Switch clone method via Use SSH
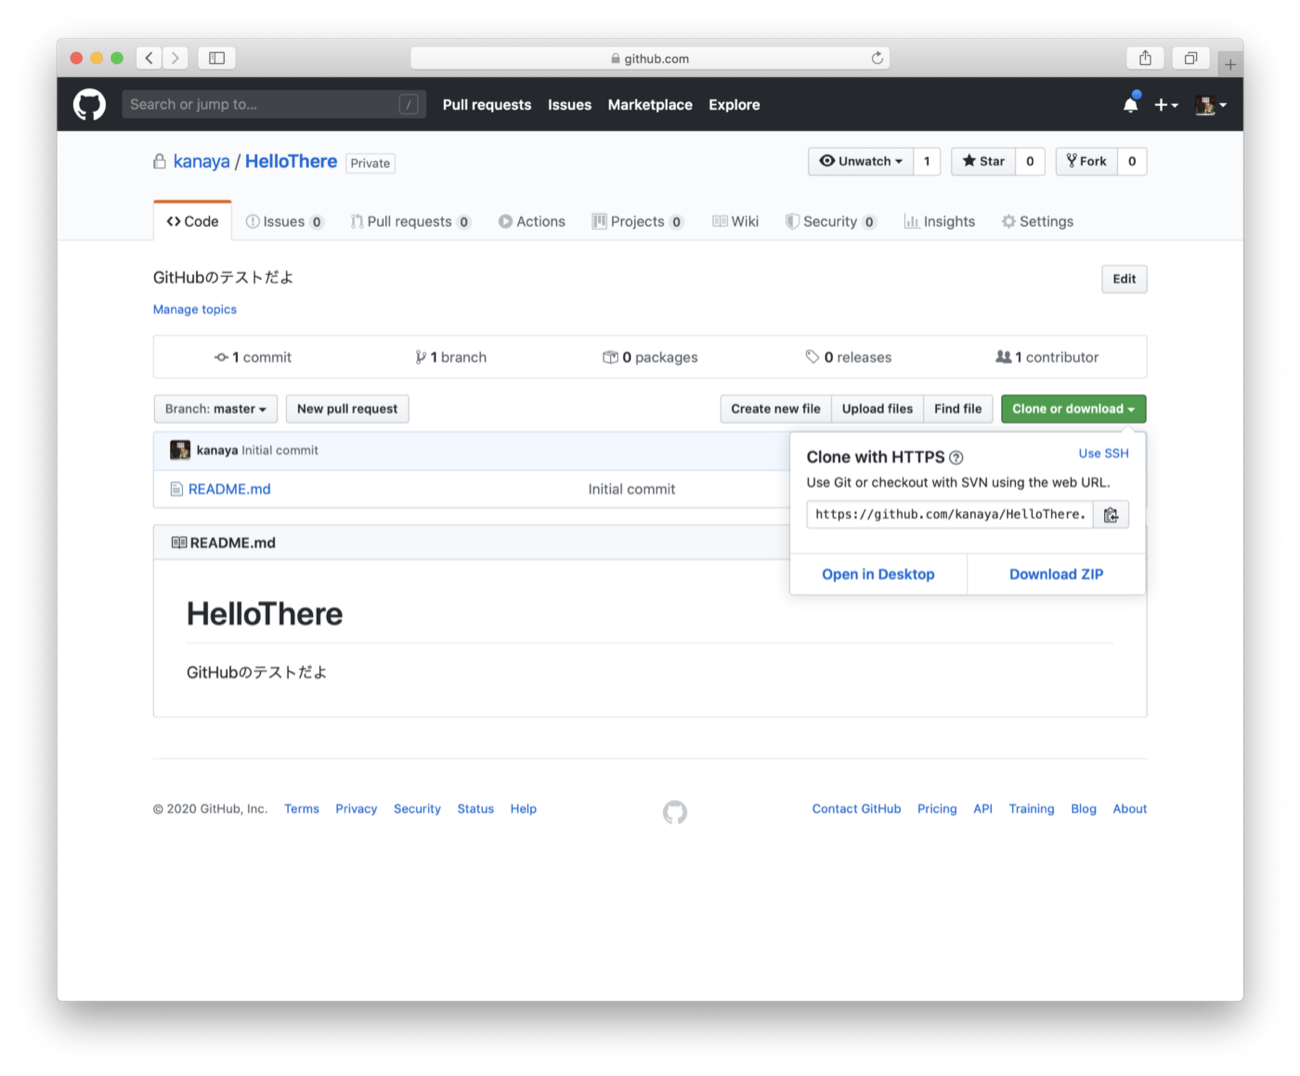The height and width of the screenshot is (1076, 1300). tap(1103, 453)
